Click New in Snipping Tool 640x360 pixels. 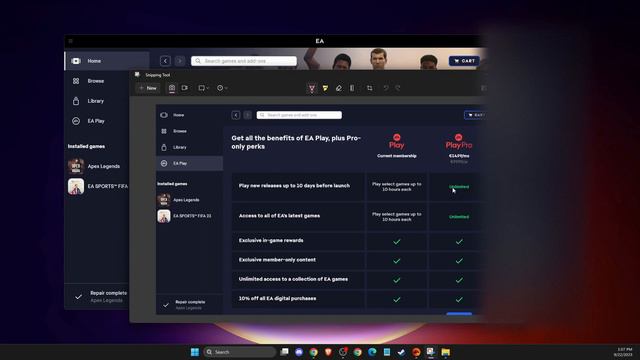[x=148, y=88]
